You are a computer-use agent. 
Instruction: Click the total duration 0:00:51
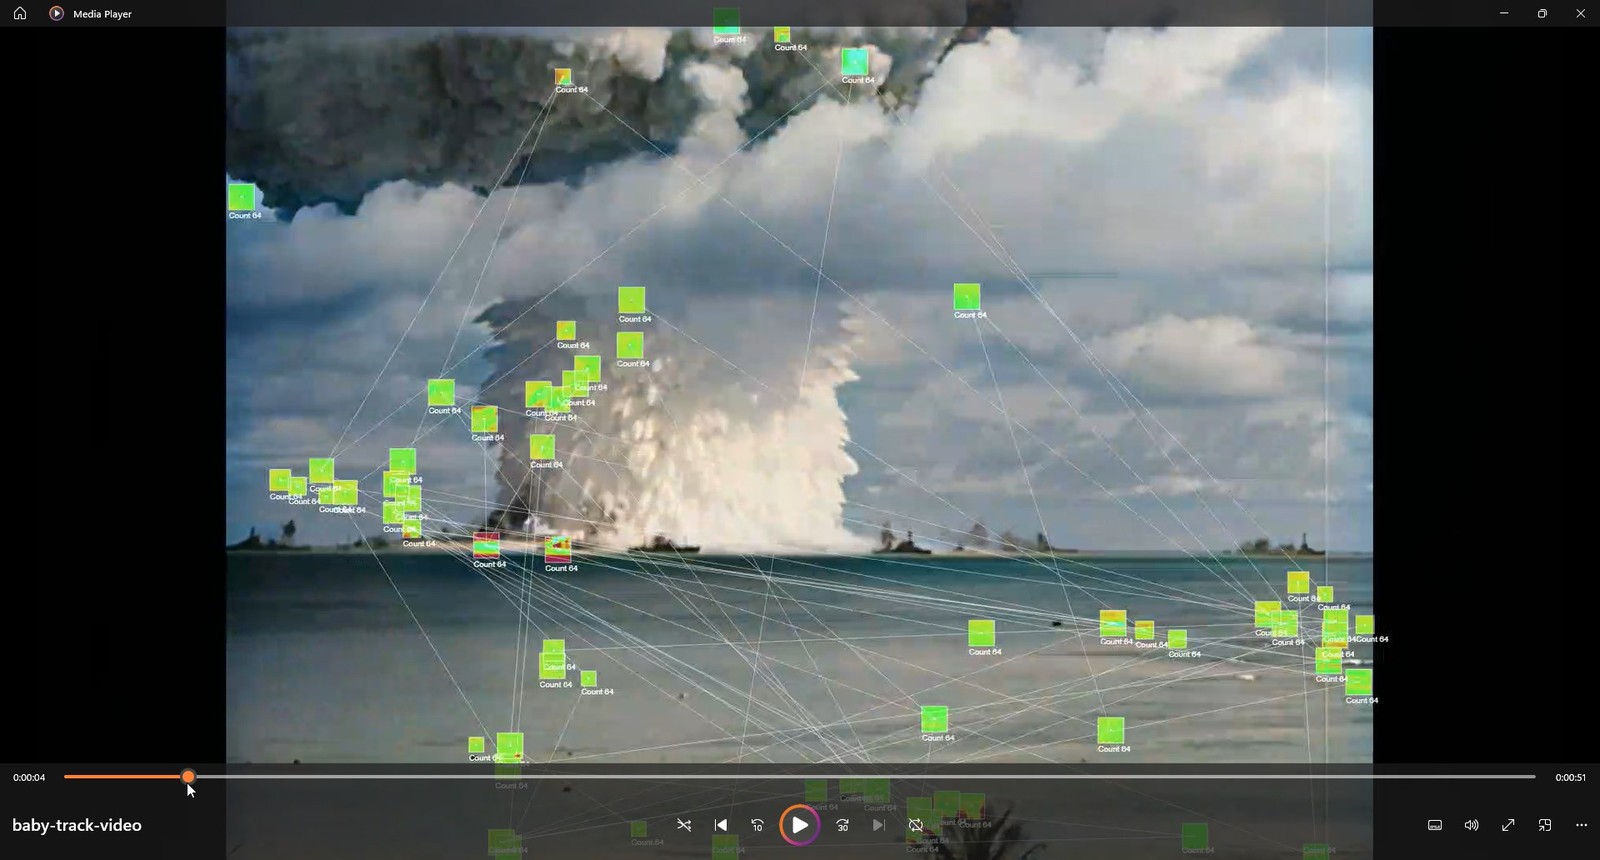click(x=1570, y=778)
